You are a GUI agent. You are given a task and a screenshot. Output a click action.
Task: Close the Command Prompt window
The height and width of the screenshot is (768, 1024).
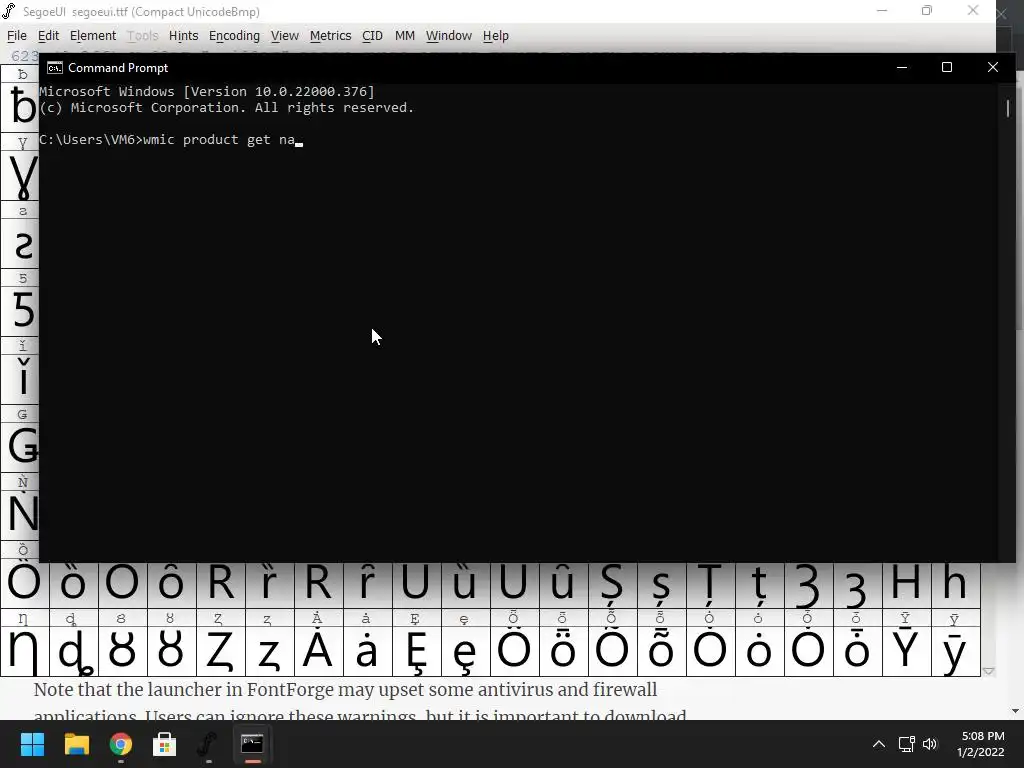pyautogui.click(x=993, y=67)
